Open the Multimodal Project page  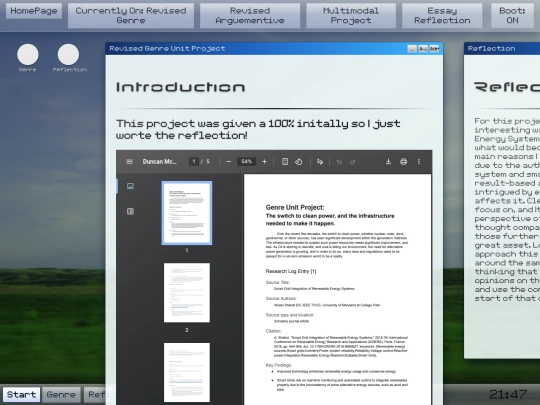351,15
